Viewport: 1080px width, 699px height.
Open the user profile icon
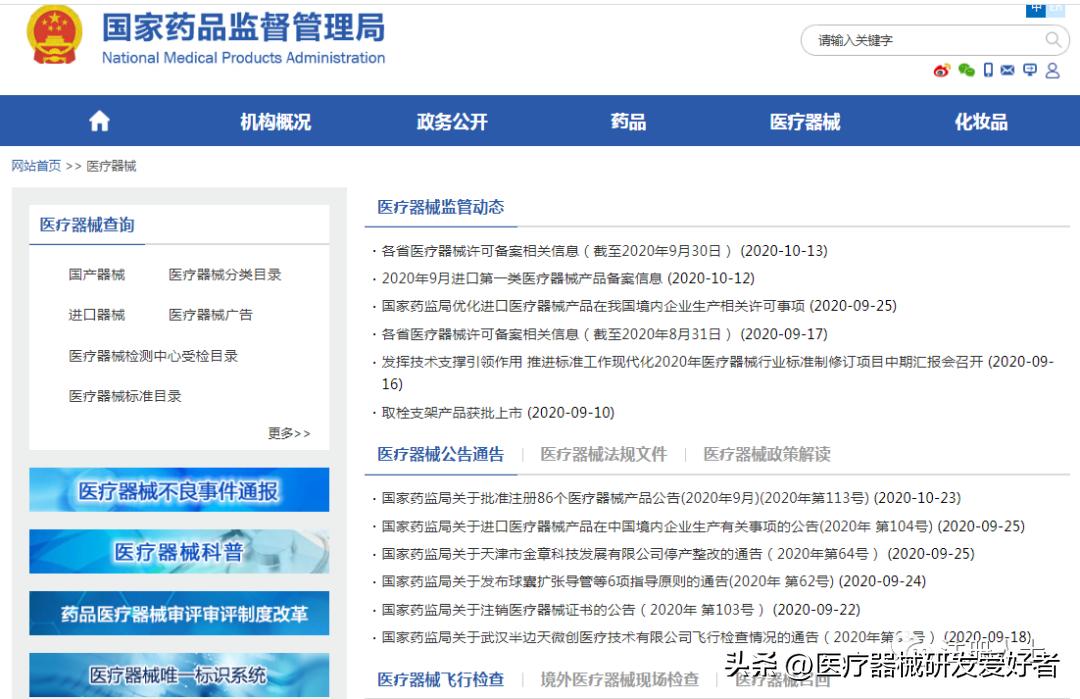[1053, 70]
